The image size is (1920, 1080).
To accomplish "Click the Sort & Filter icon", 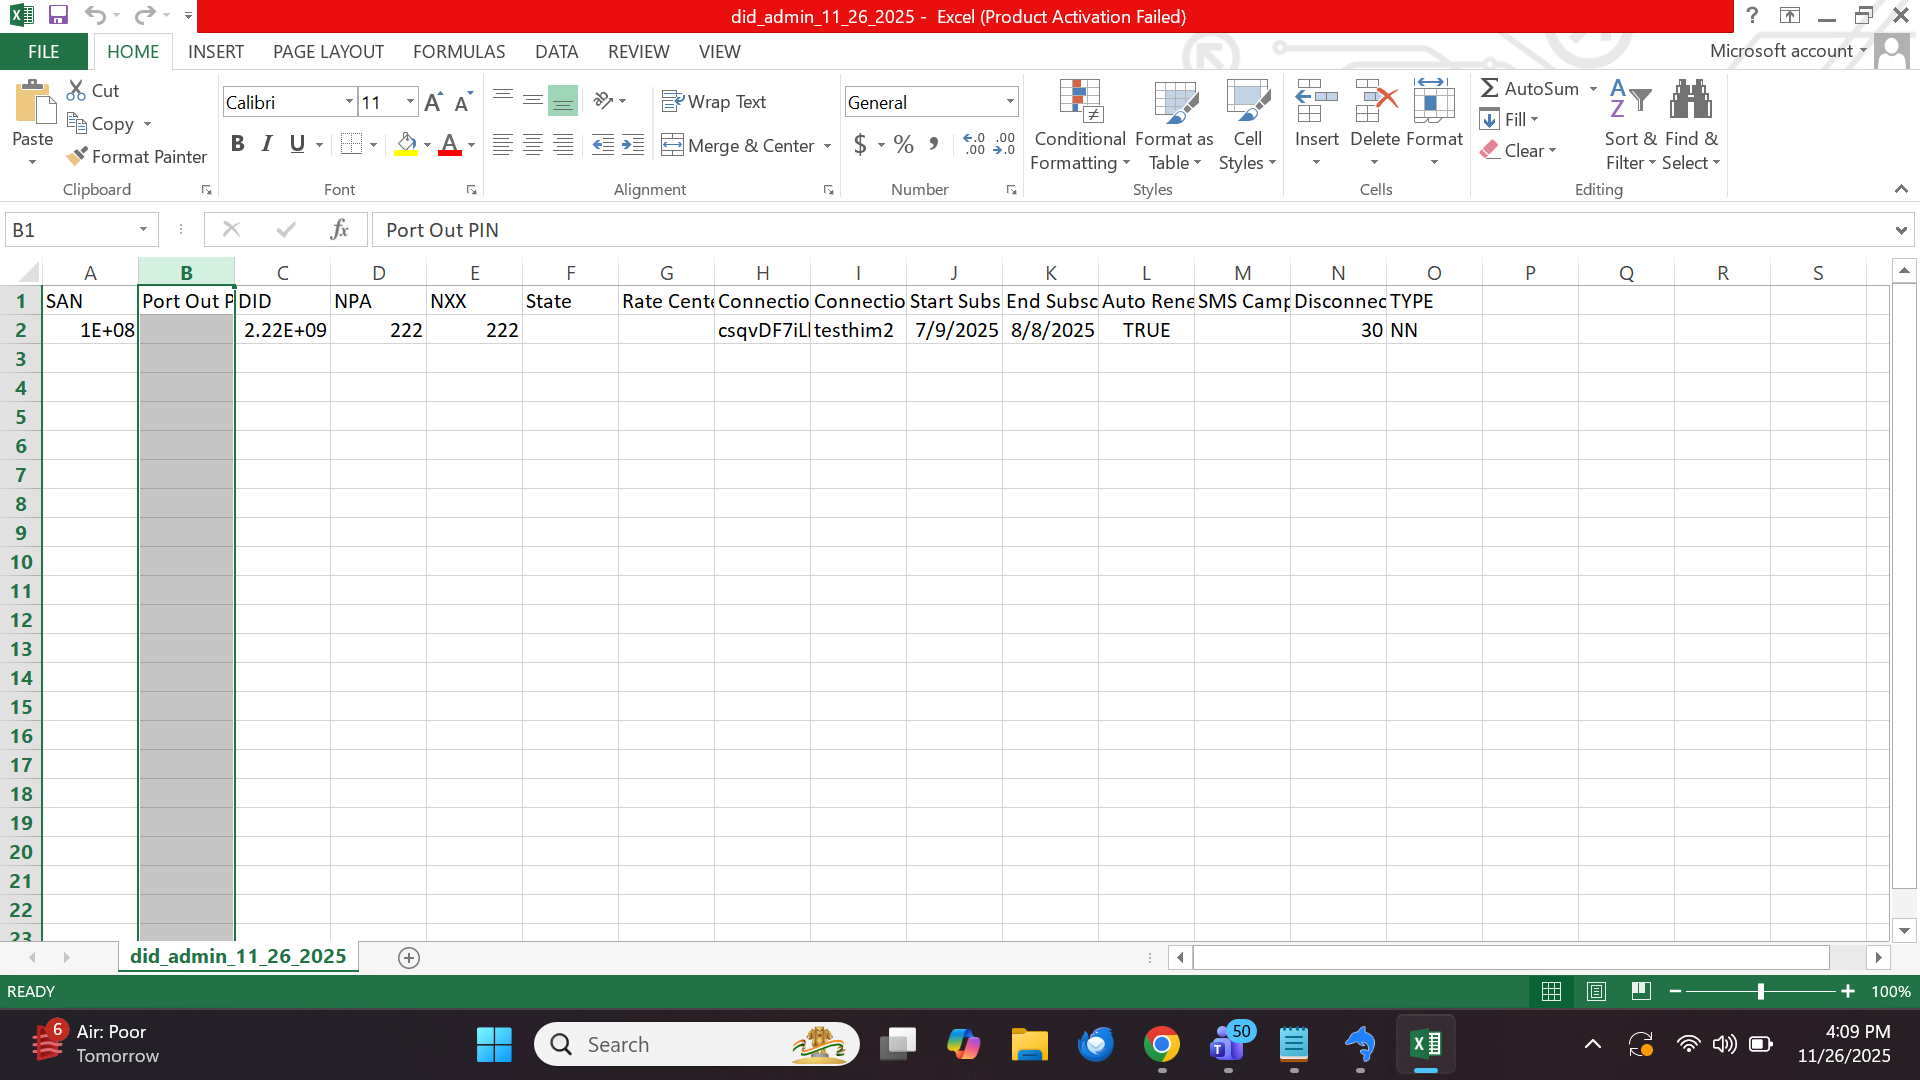I will (1630, 100).
